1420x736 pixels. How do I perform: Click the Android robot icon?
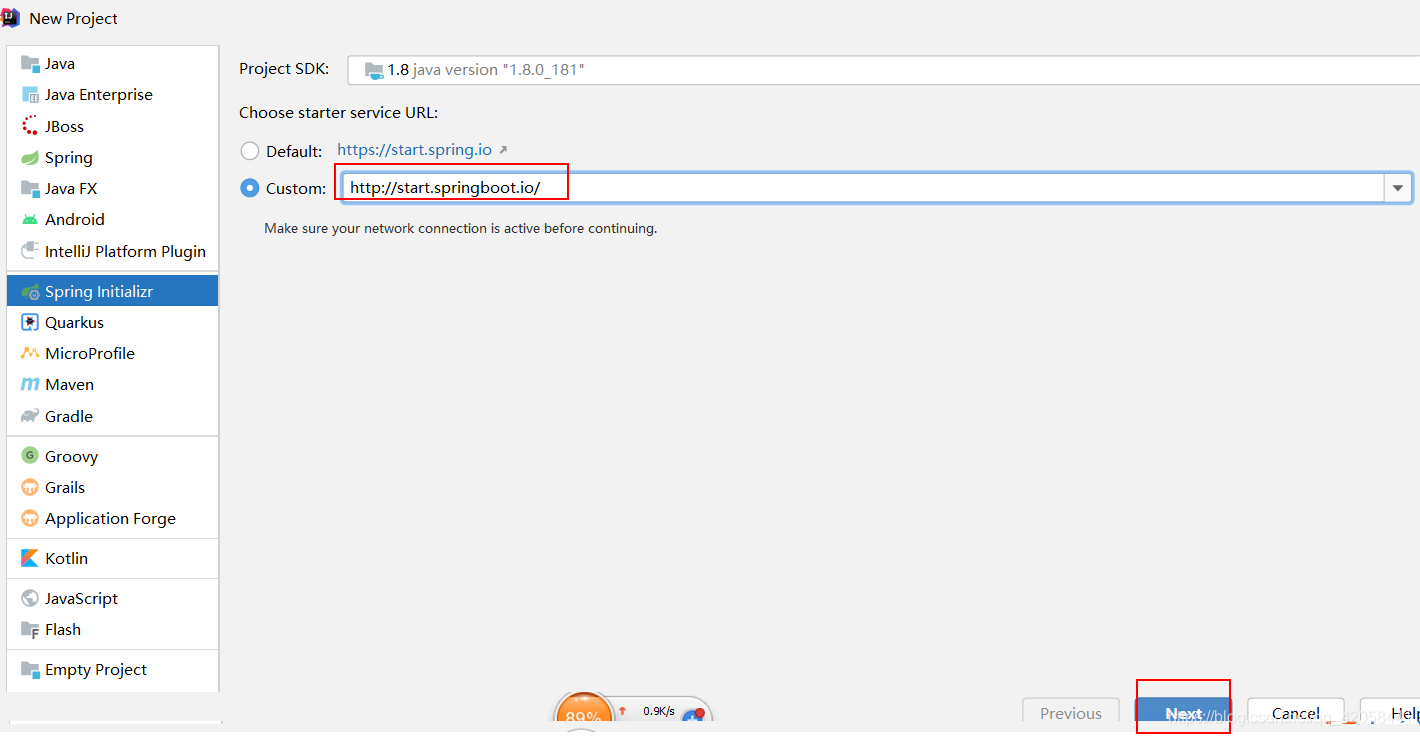[x=30, y=220]
